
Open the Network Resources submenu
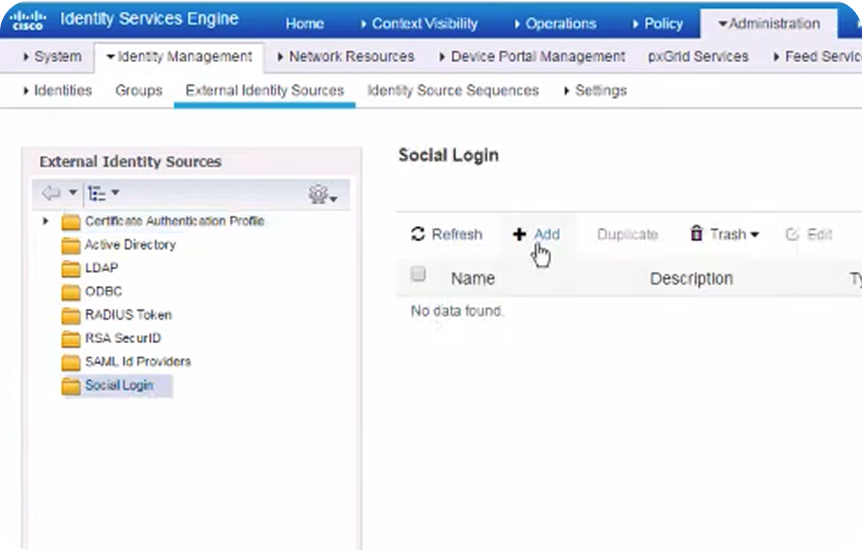click(x=346, y=57)
